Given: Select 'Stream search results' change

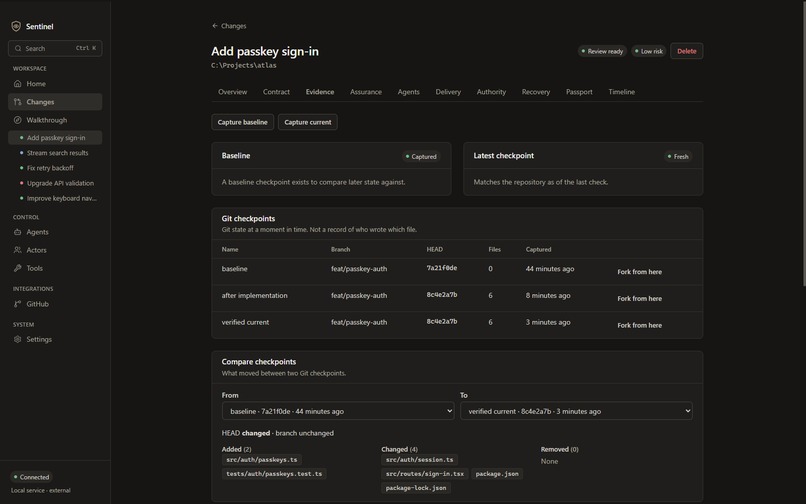Looking at the screenshot, I should 55,153.
